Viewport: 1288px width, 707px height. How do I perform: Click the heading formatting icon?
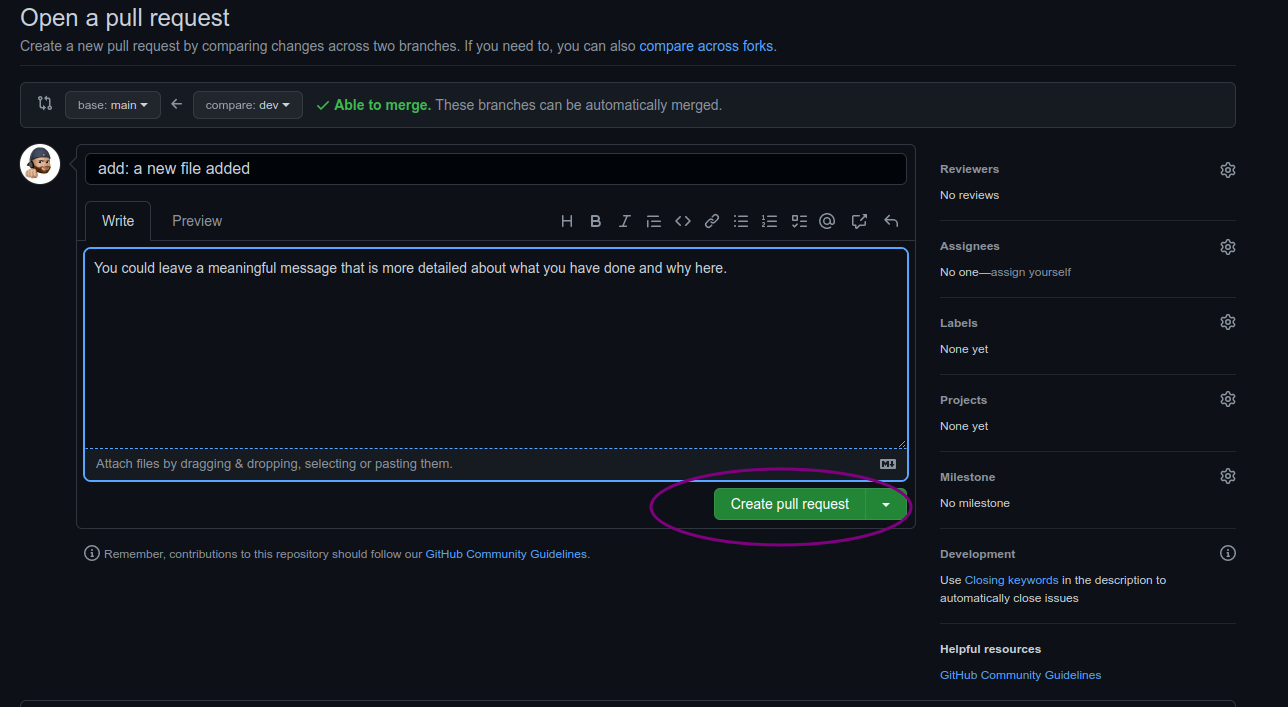[x=567, y=221]
